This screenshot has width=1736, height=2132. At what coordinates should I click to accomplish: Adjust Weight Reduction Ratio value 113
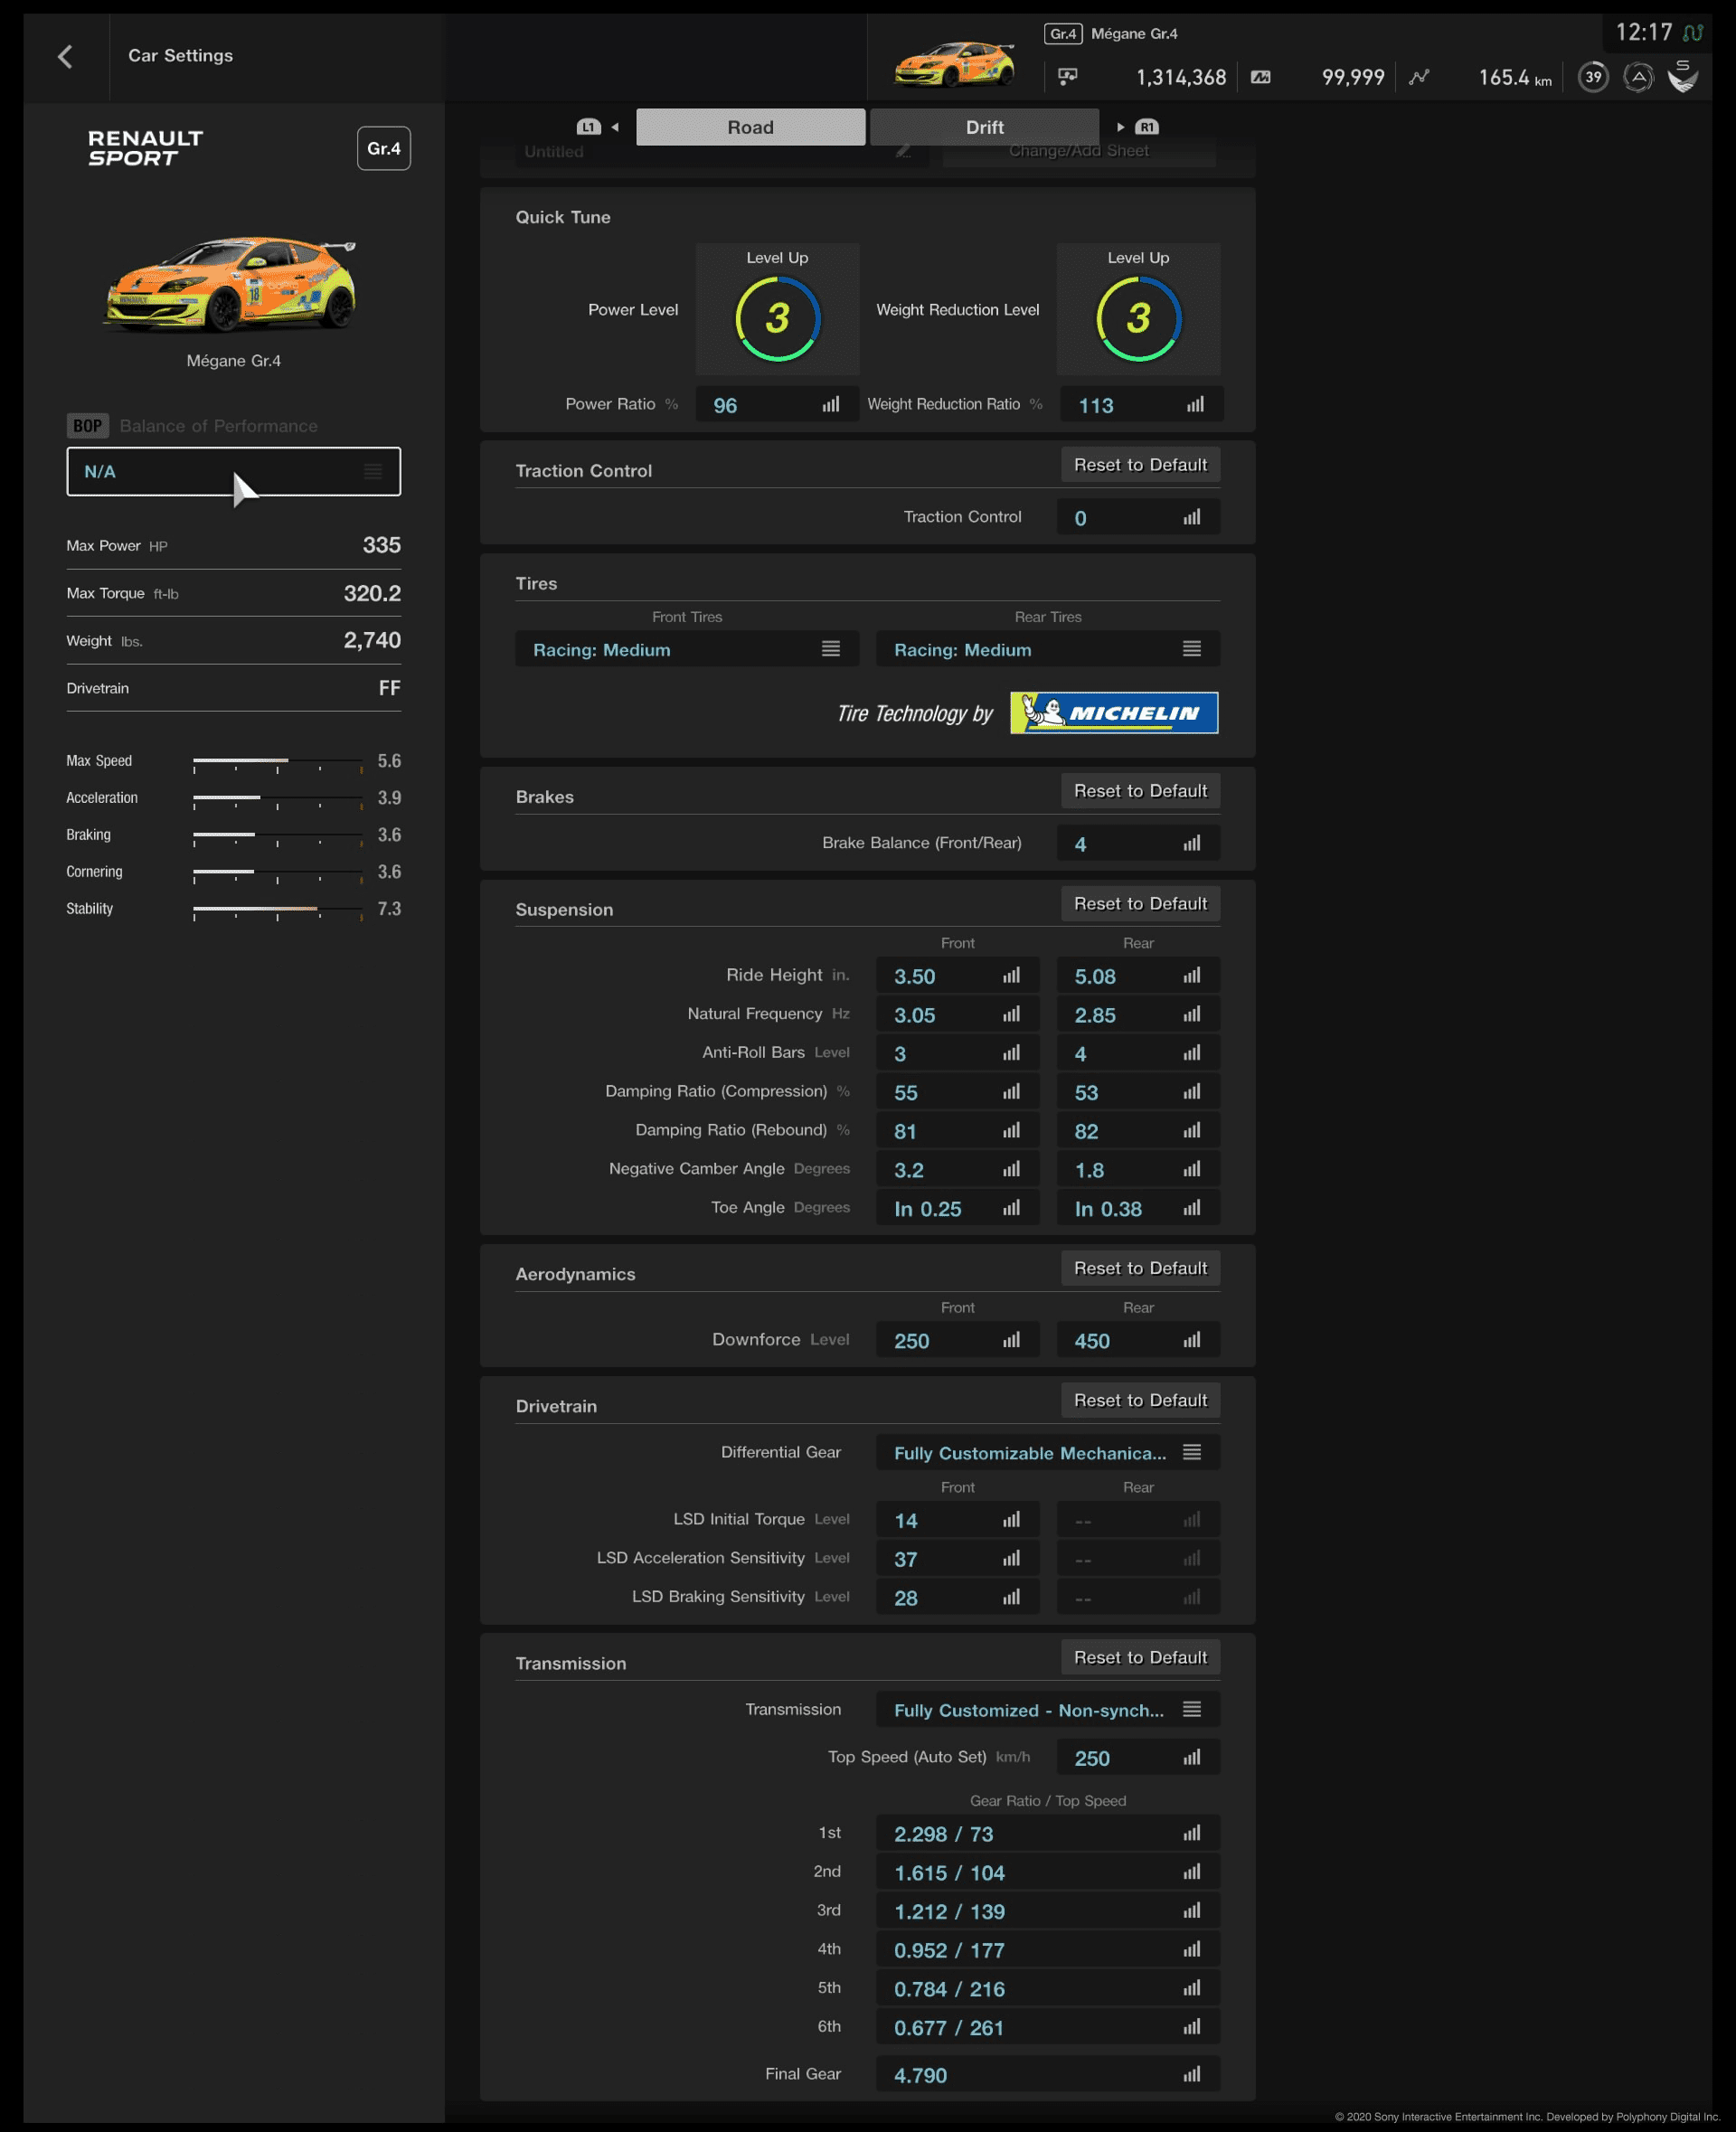click(1140, 405)
